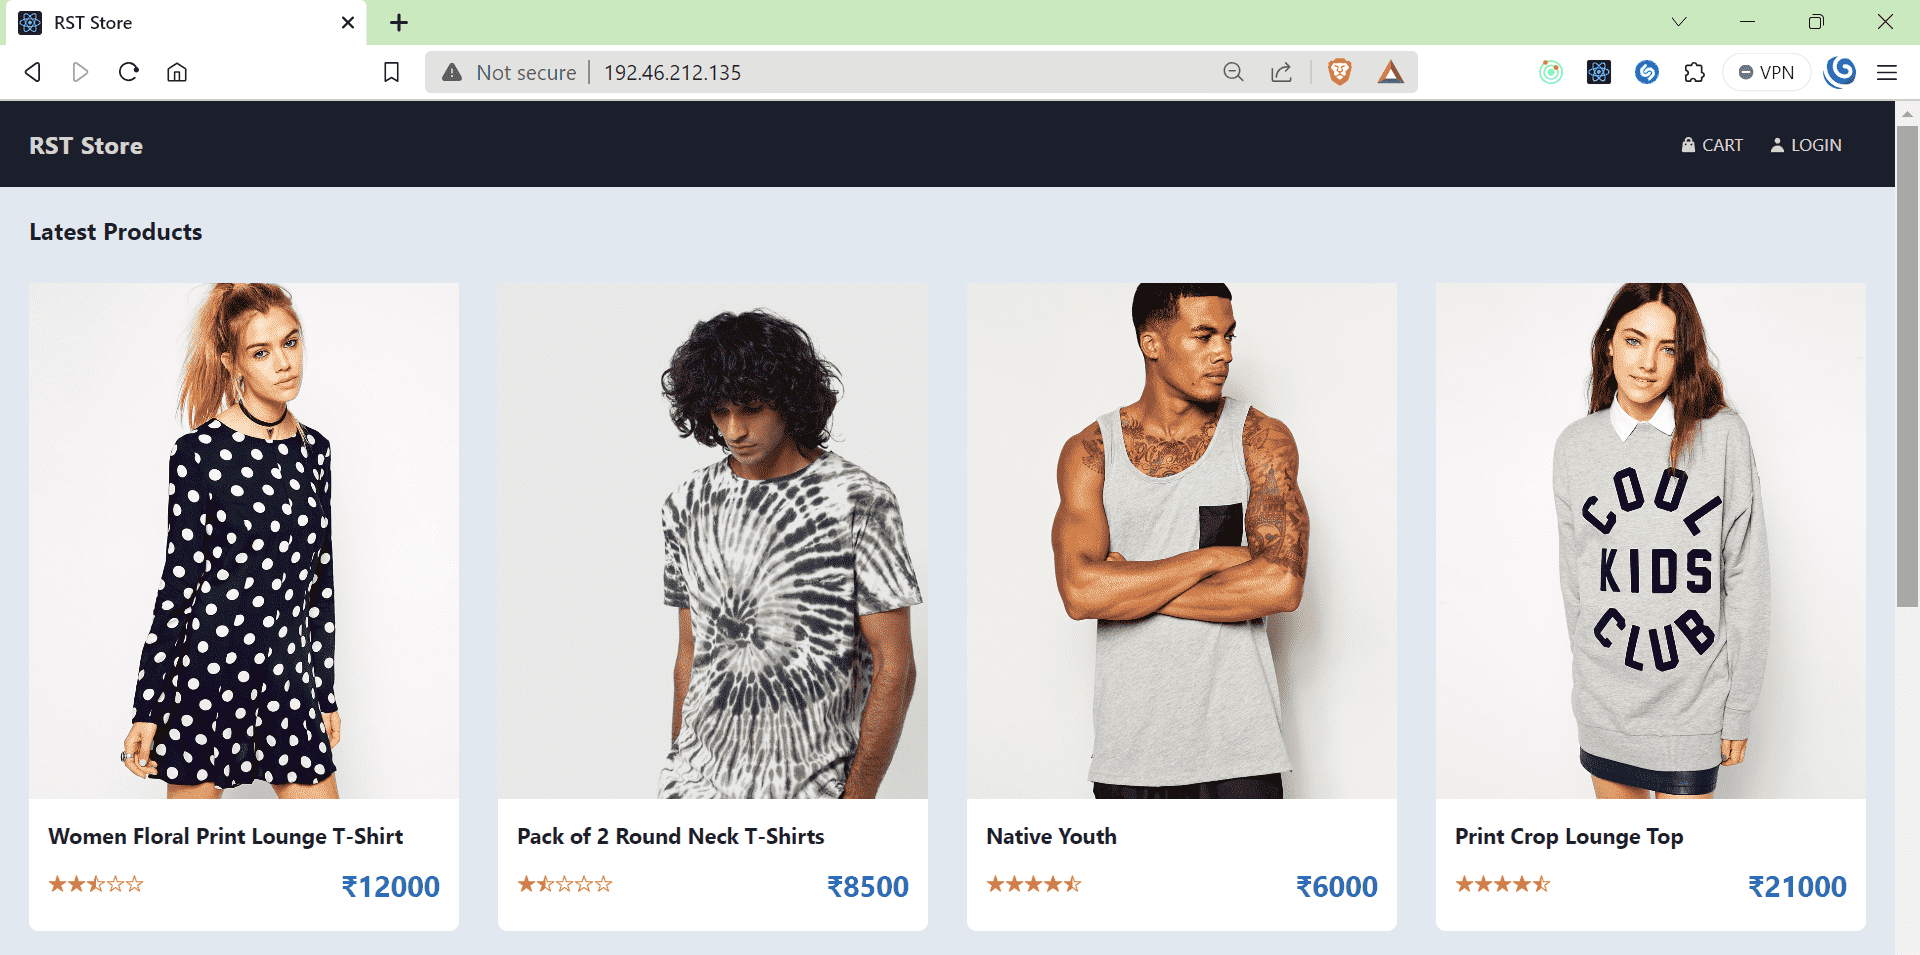Open a new browser tab

point(399,22)
